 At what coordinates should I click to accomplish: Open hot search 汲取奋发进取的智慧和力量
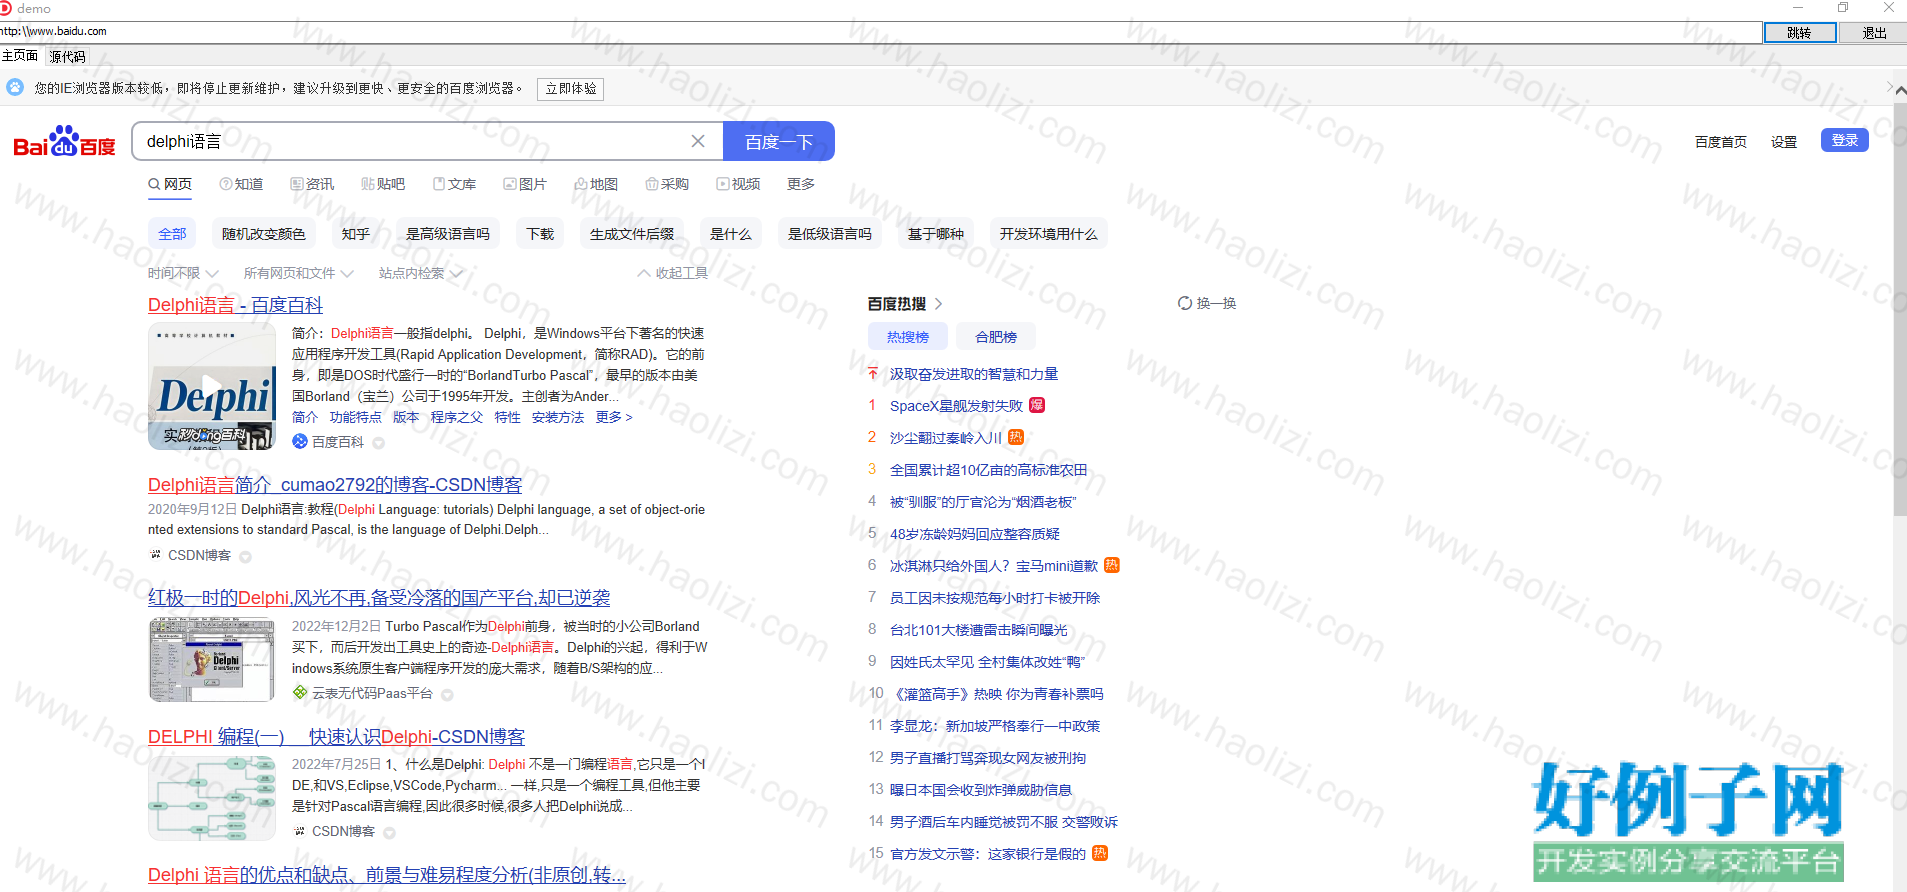click(x=974, y=374)
